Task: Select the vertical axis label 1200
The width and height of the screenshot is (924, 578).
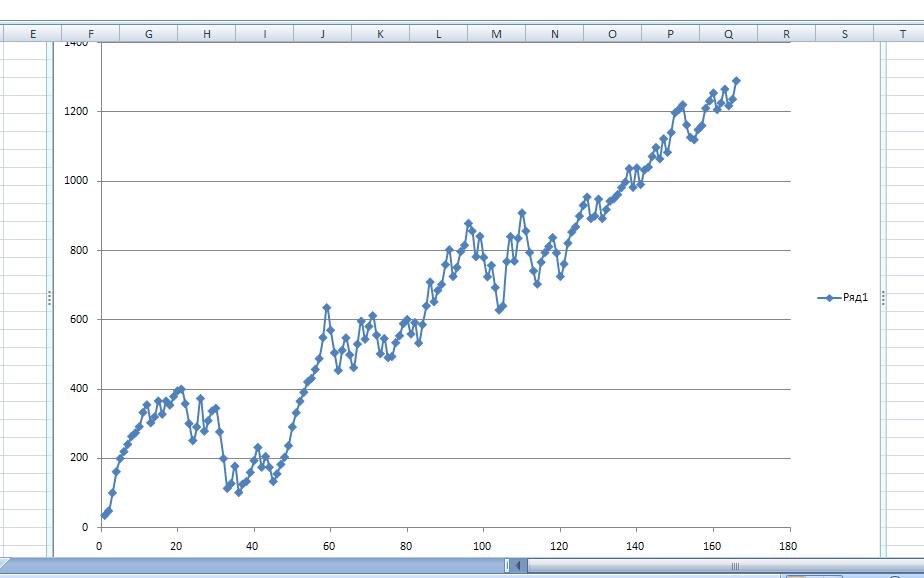Action: click(76, 111)
